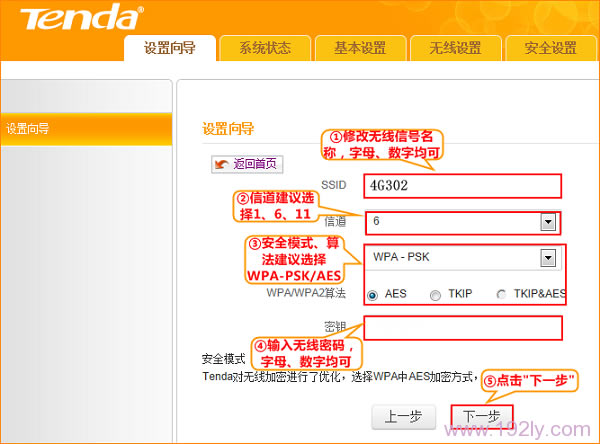Image resolution: width=600 pixels, height=444 pixels.
Task: Expand the 信道 channel dropdown
Action: tap(547, 222)
